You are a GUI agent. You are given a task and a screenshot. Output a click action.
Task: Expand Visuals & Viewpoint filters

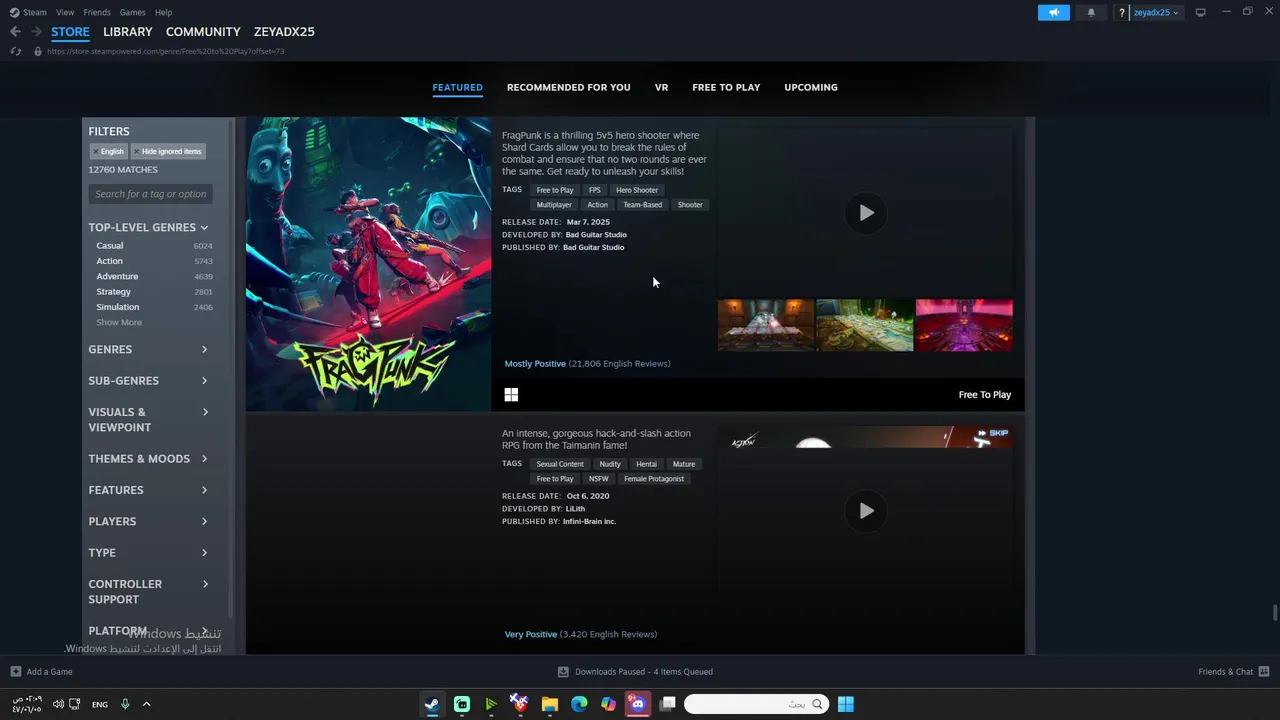148,420
